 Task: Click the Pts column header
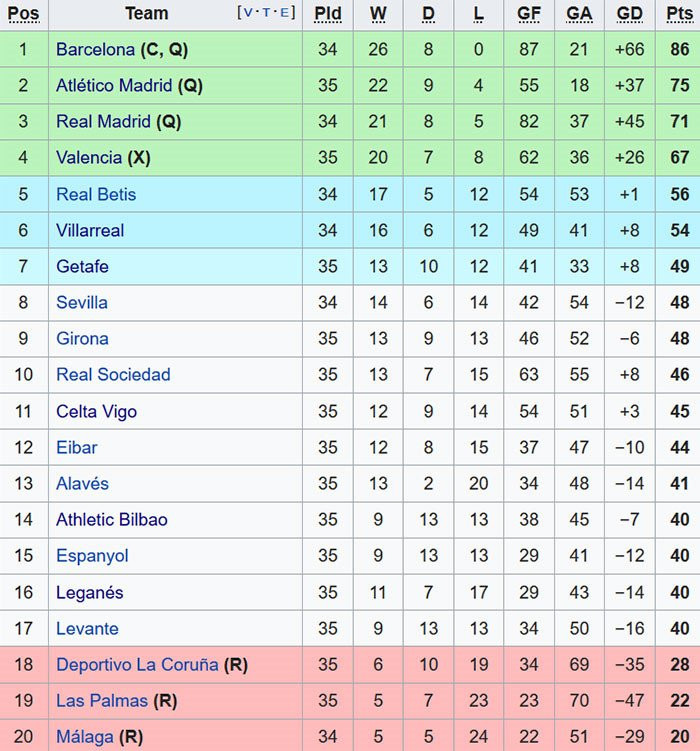tap(679, 14)
